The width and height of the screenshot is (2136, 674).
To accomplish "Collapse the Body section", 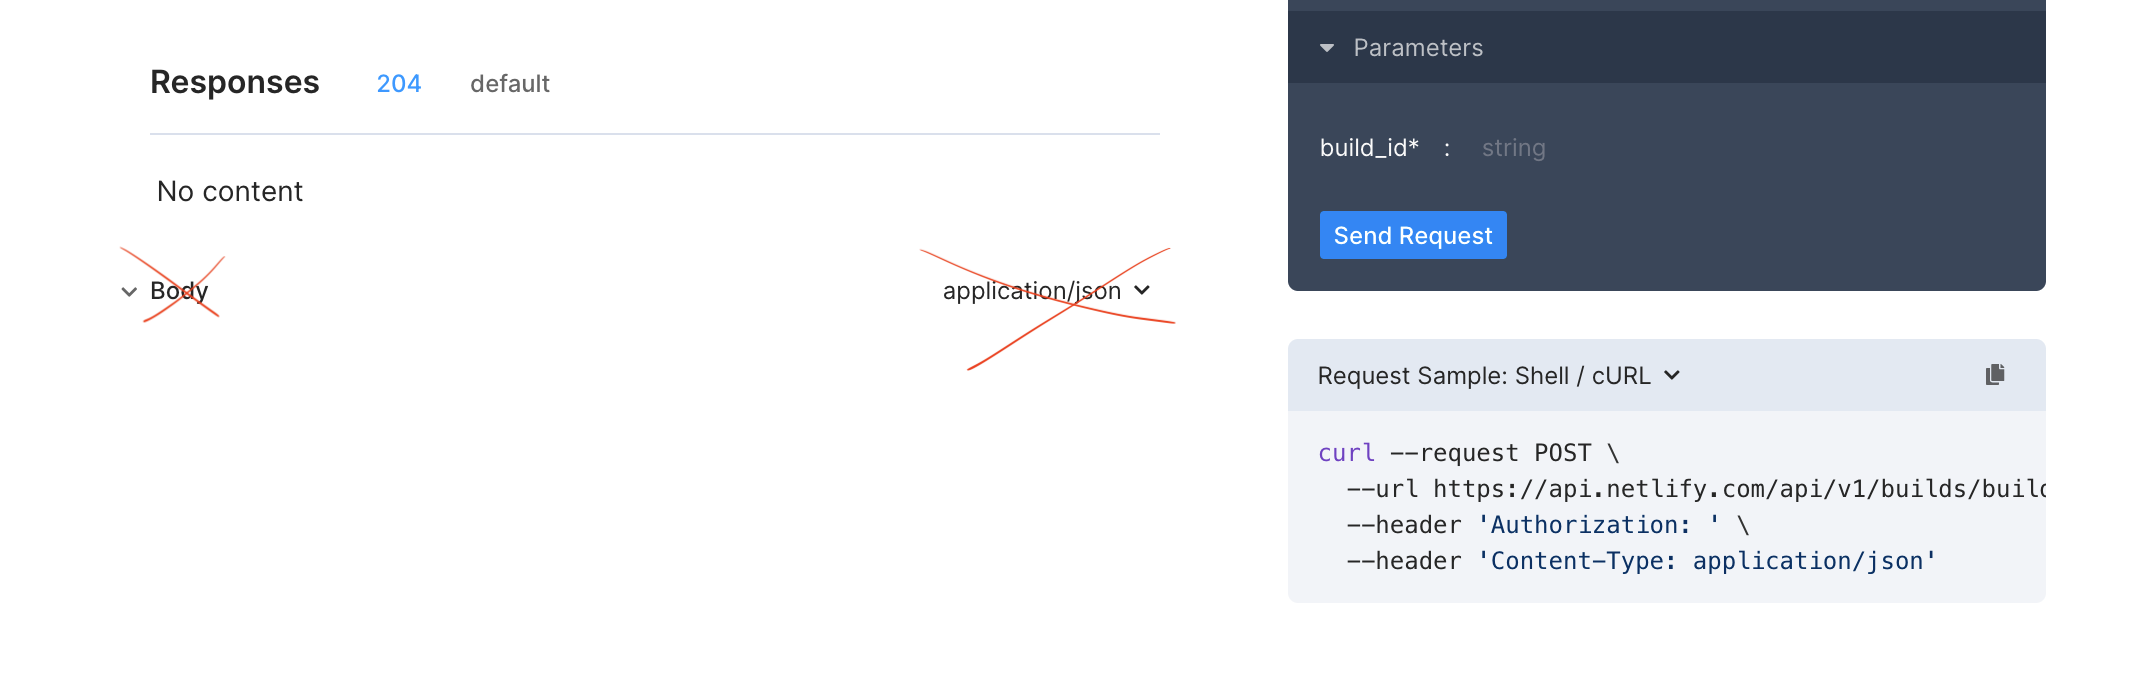I will [x=128, y=291].
